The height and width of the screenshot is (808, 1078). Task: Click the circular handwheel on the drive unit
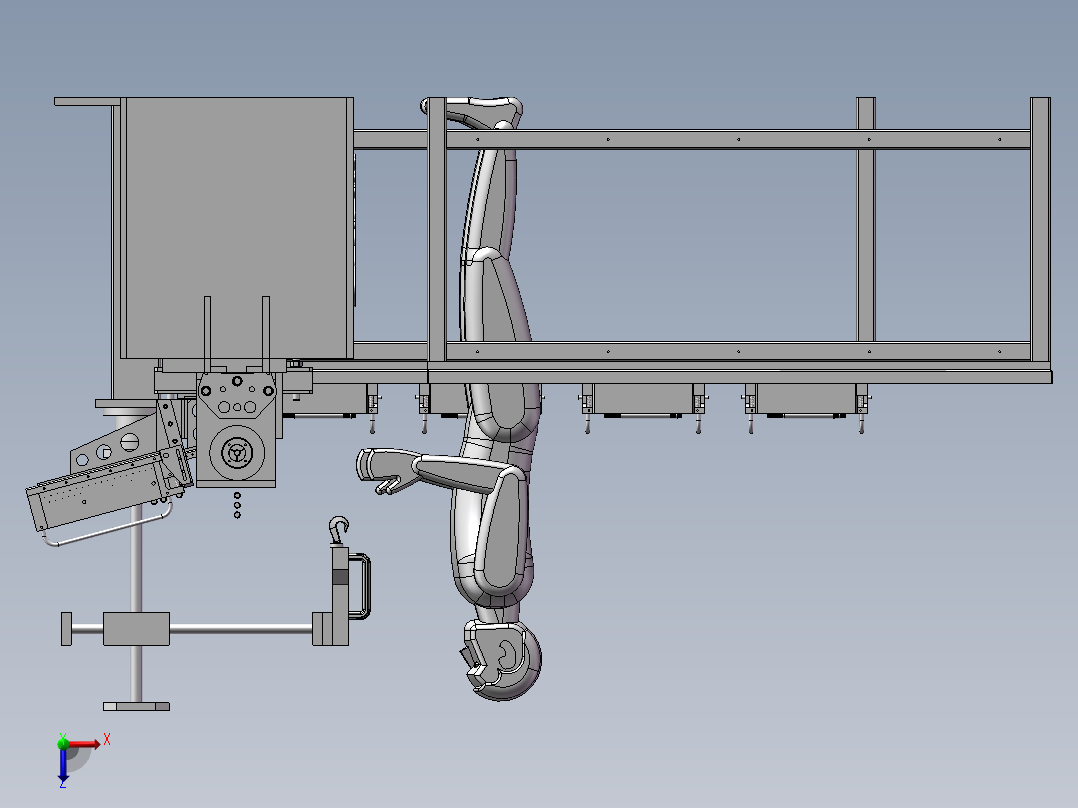[237, 452]
